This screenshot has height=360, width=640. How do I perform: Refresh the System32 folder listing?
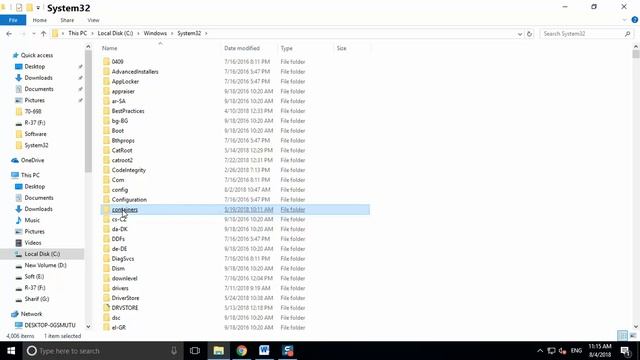tap(529, 33)
